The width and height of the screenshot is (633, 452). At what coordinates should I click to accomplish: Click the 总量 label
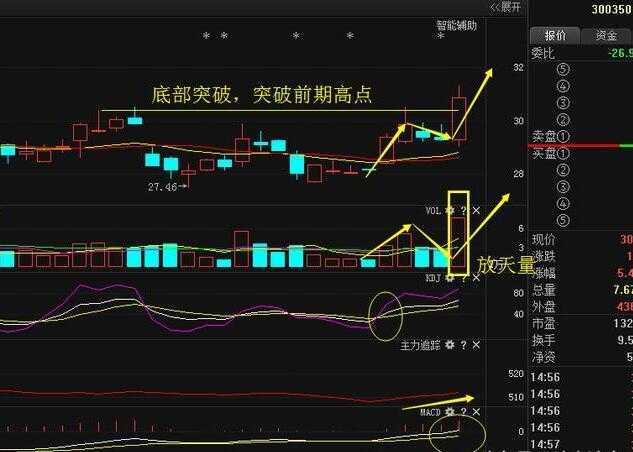[543, 290]
